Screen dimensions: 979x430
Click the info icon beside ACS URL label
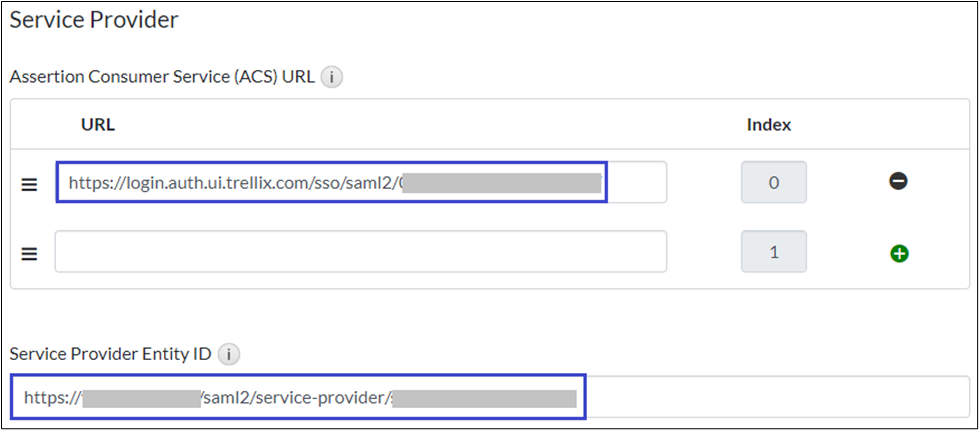(332, 77)
